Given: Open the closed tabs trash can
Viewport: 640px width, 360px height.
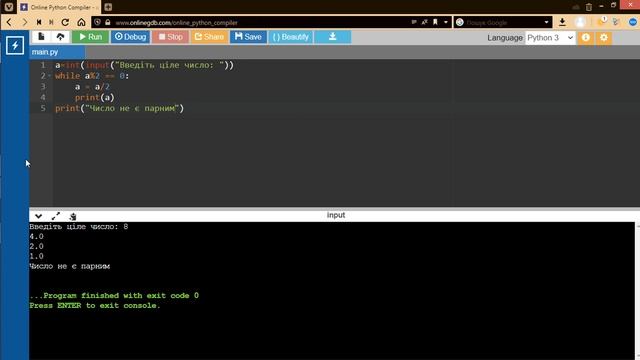Looking at the screenshot, I should (589, 7).
